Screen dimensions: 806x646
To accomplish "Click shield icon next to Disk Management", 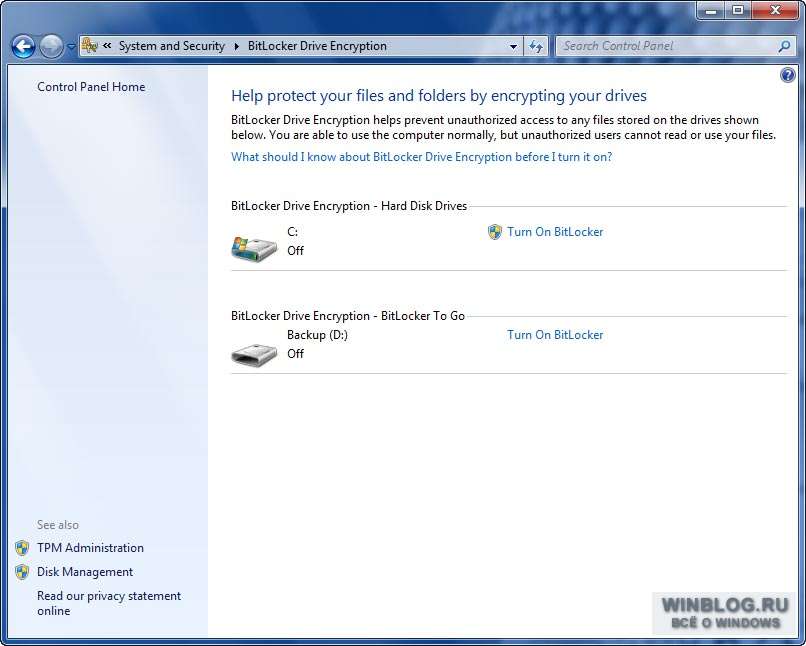I will [x=22, y=571].
